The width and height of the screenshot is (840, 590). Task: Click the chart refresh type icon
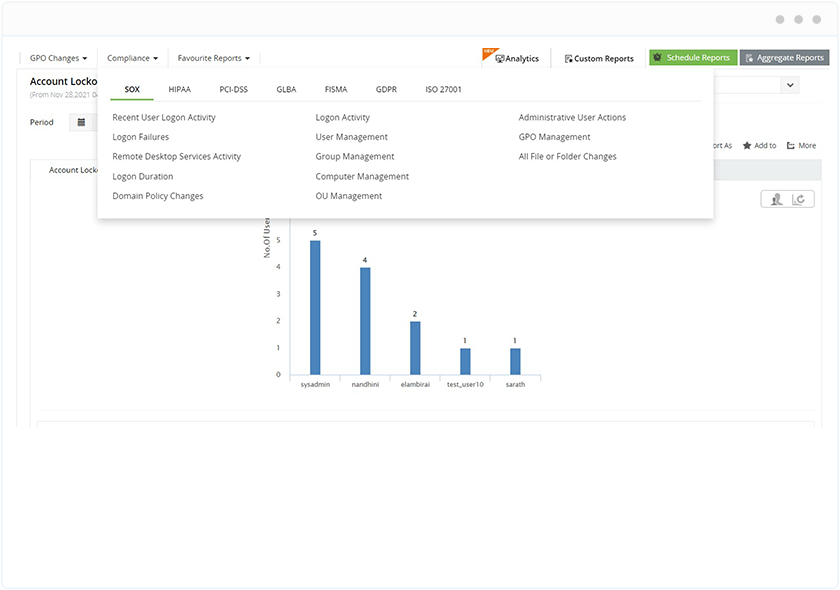click(x=799, y=199)
